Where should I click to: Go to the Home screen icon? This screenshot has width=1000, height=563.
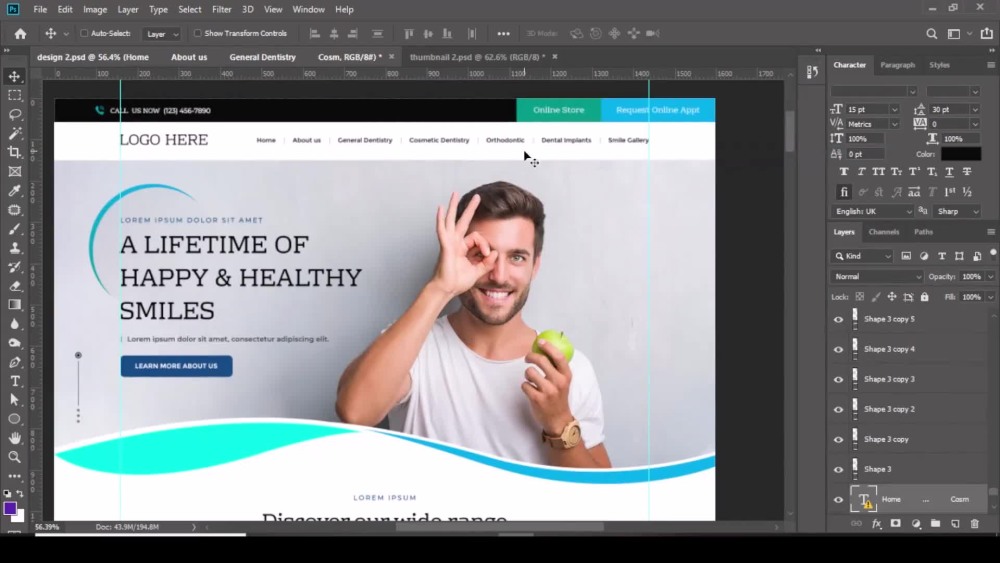click(x=20, y=34)
